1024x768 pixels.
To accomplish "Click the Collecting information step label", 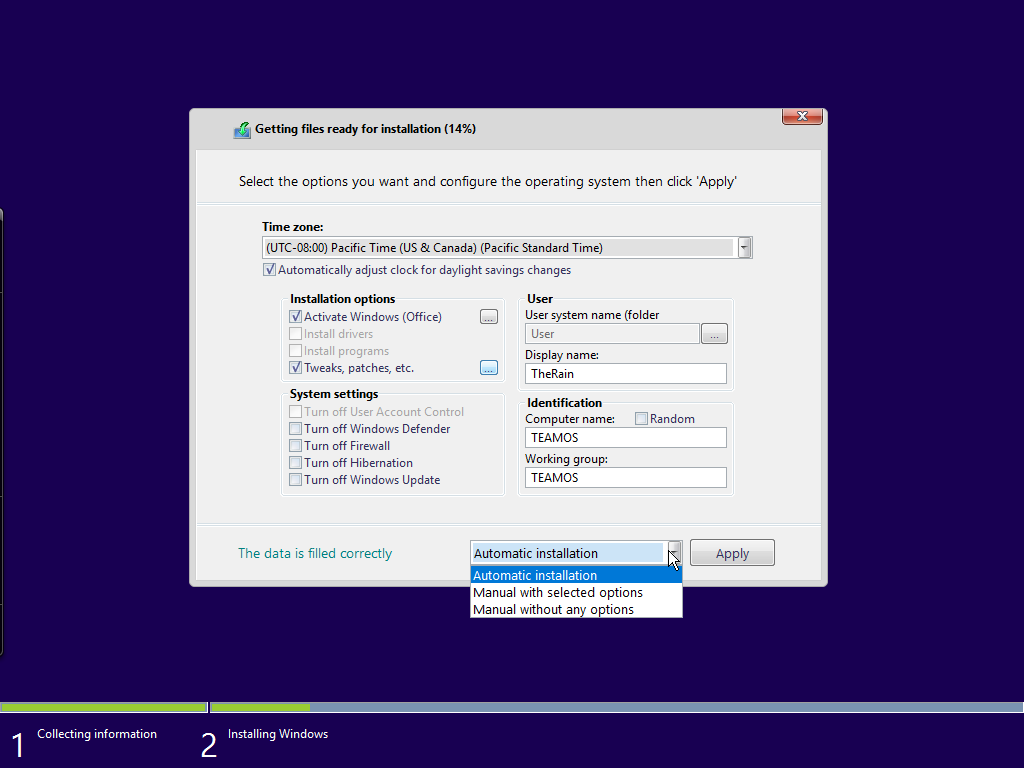I will tap(97, 734).
